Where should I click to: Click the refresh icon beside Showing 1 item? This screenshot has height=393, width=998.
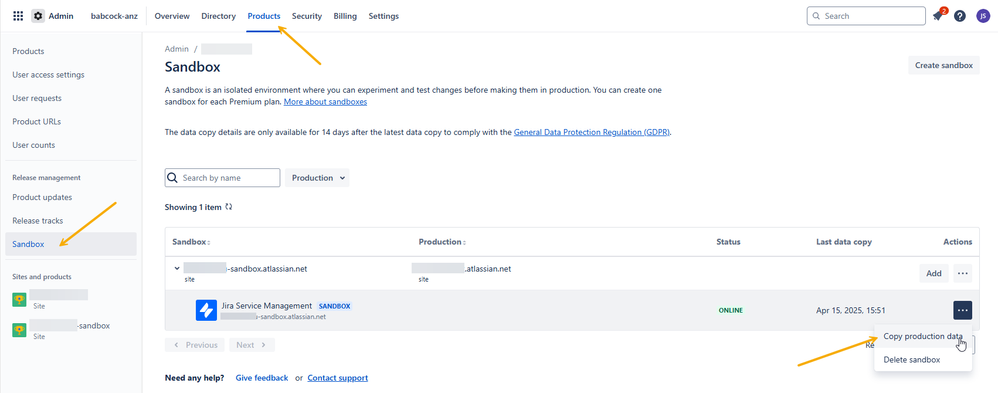[x=229, y=207]
